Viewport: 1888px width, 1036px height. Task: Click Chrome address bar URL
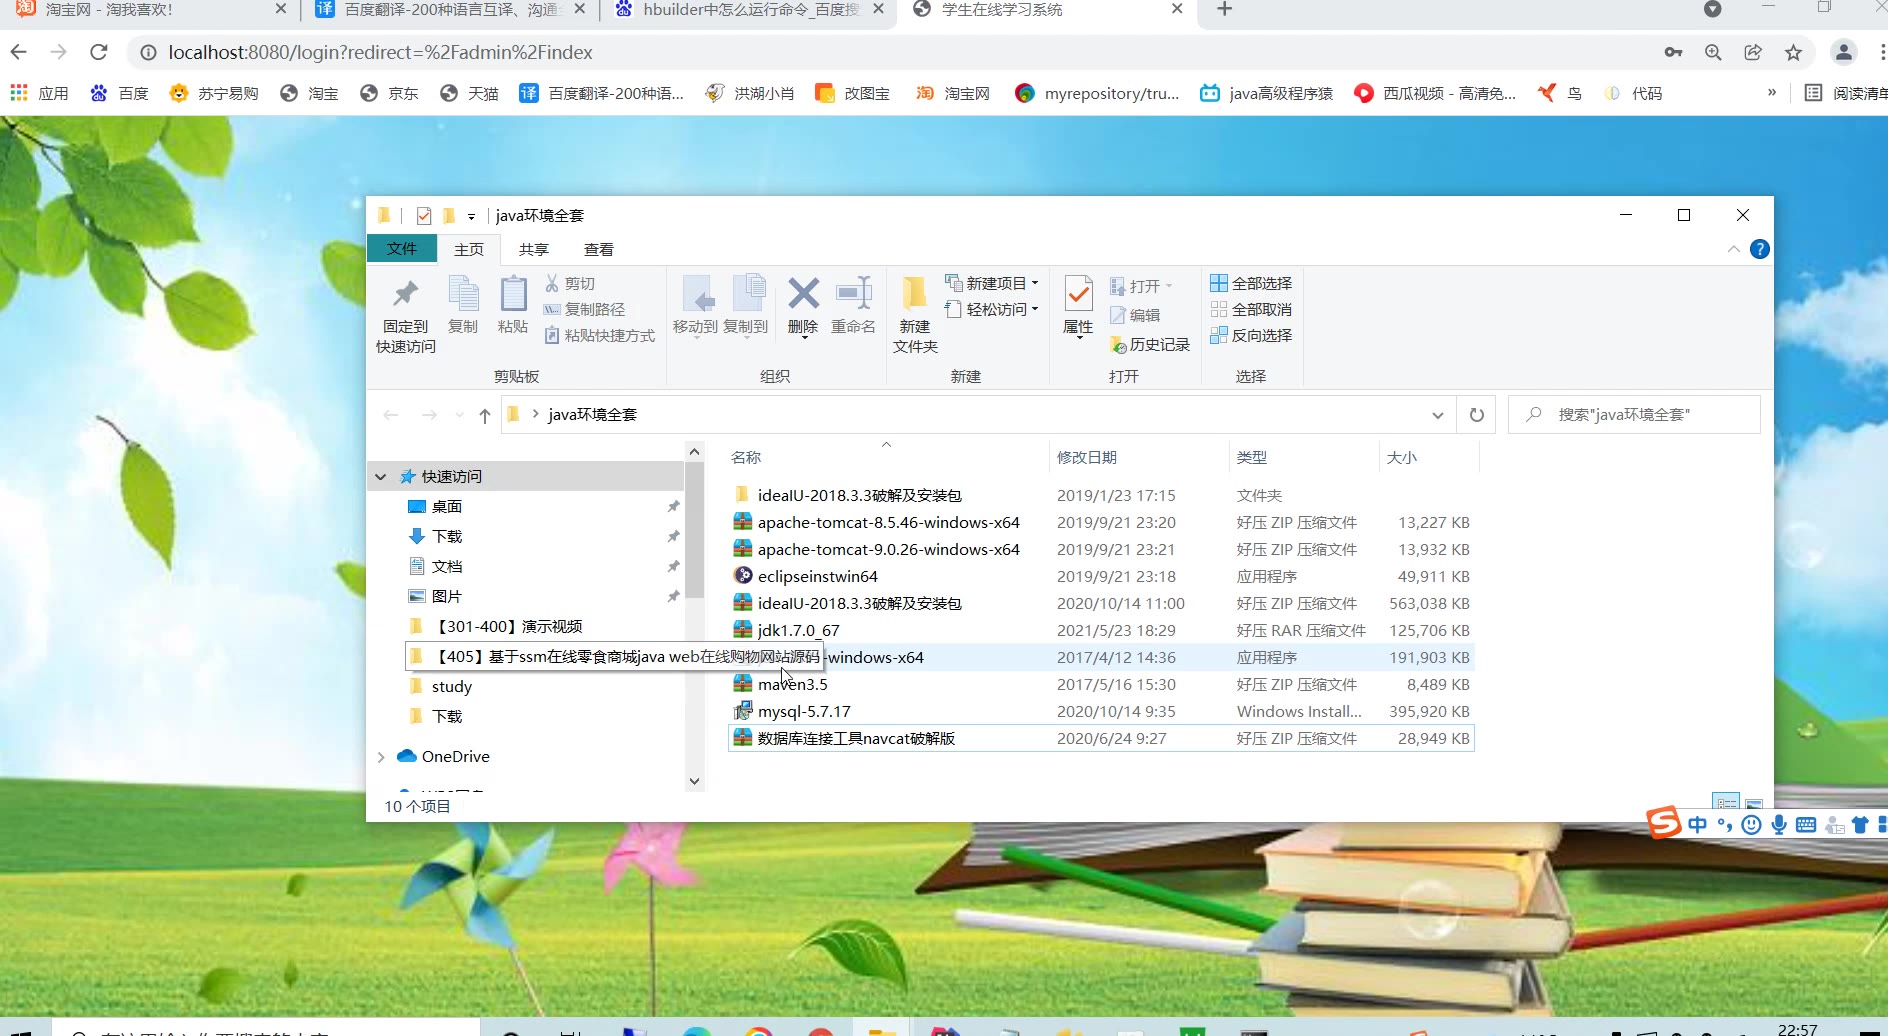point(380,52)
